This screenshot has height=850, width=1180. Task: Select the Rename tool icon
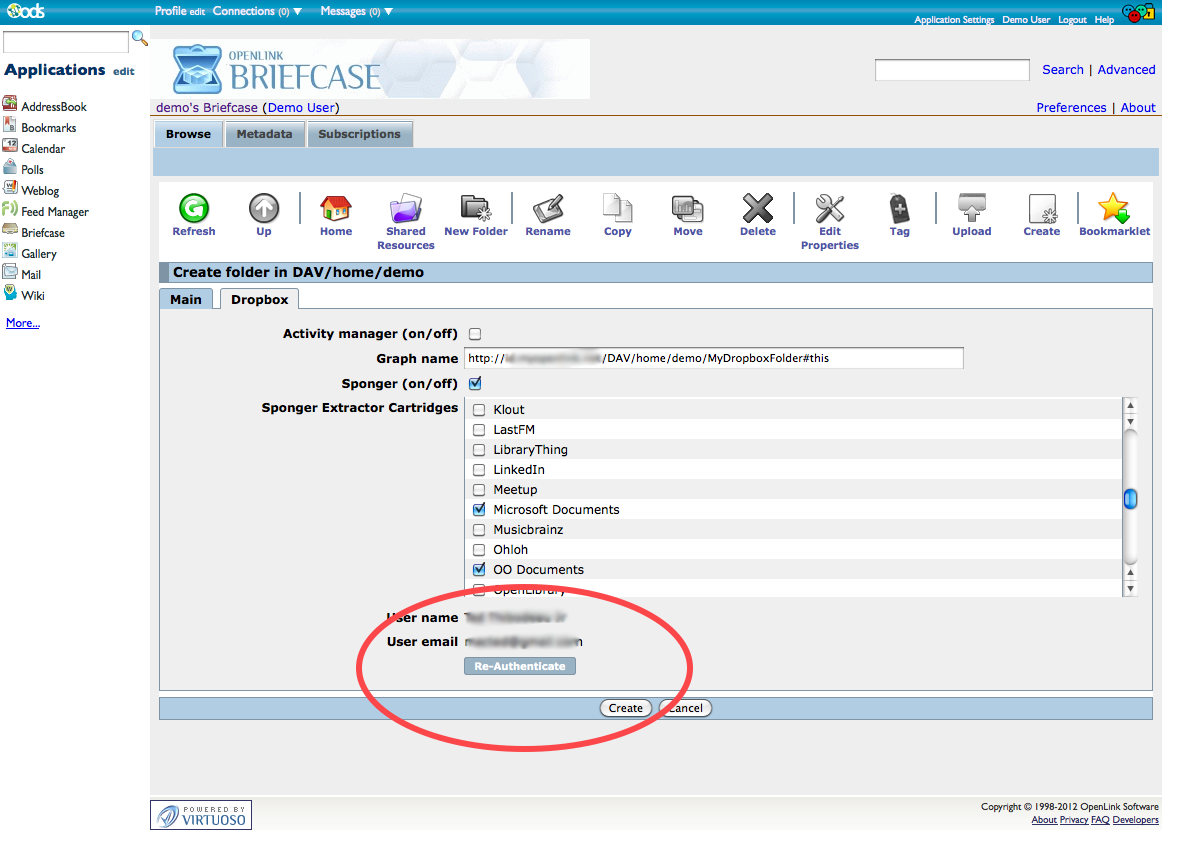[x=548, y=209]
